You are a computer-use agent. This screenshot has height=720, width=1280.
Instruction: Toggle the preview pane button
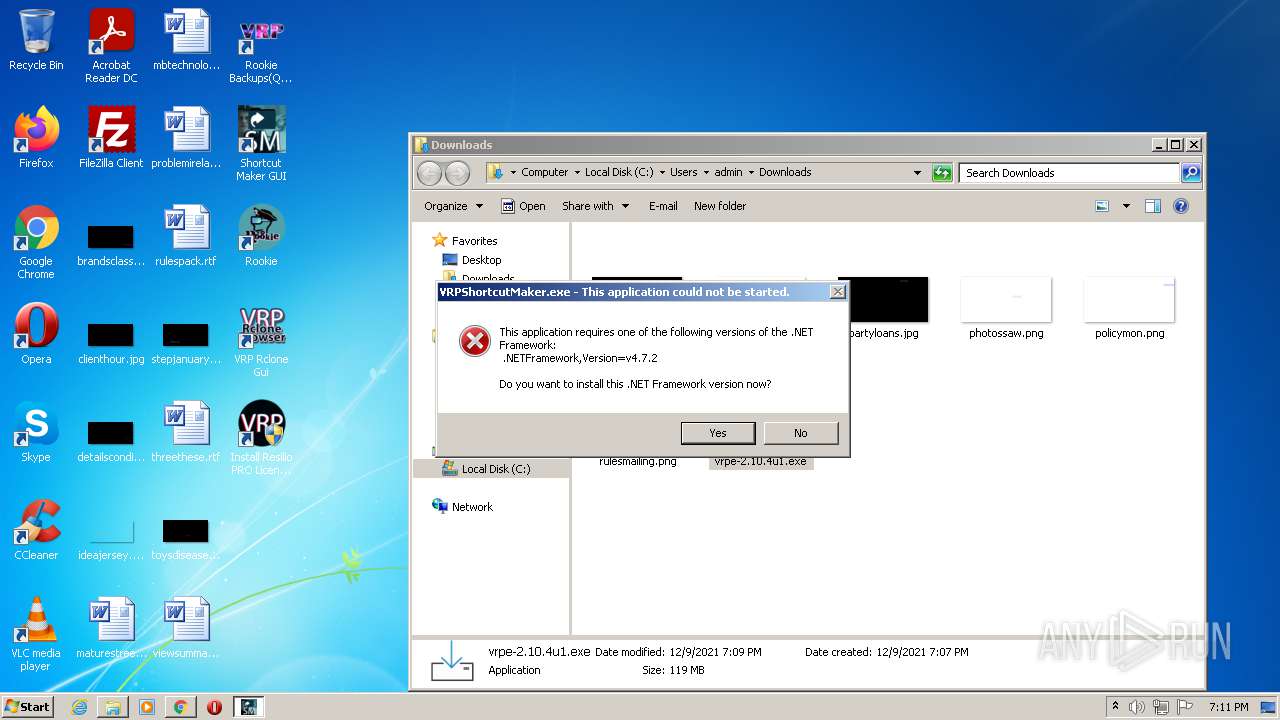1152,206
